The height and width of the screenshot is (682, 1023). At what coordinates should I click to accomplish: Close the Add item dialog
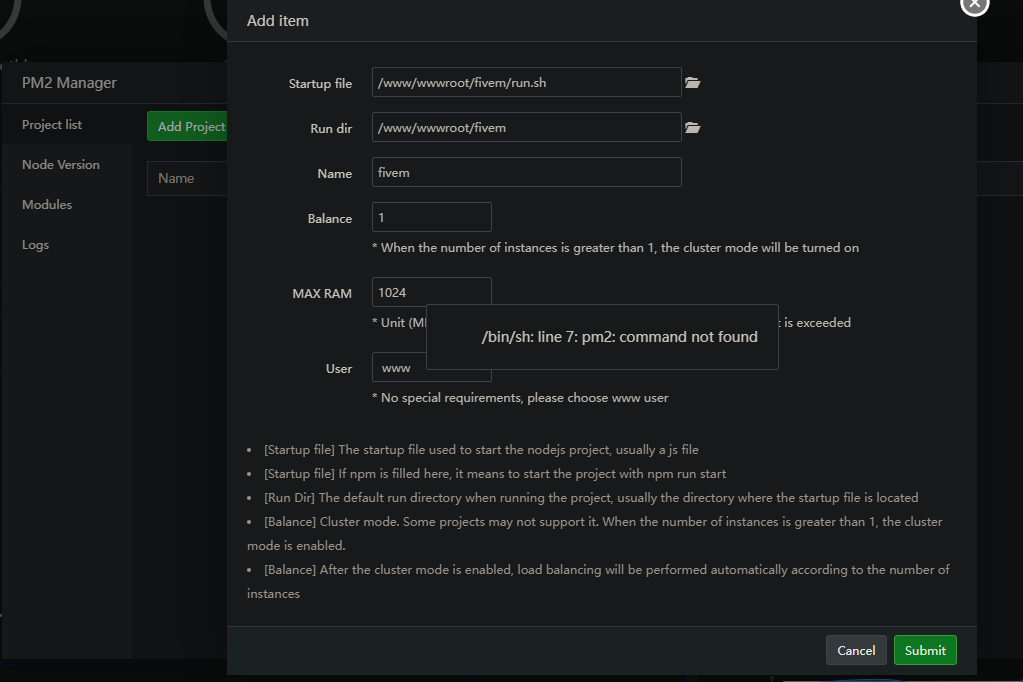[973, 4]
